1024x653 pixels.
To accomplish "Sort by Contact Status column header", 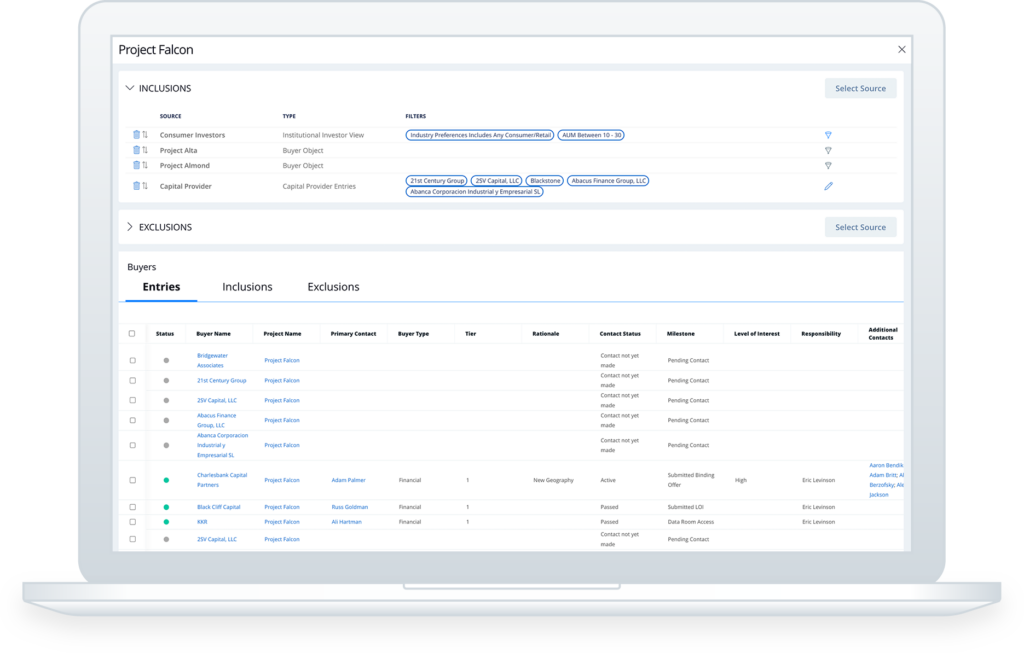I will (620, 334).
